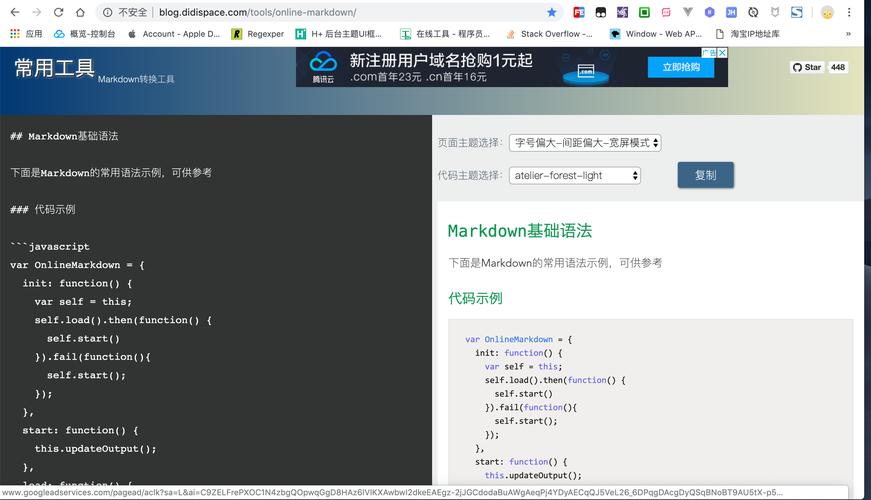Click the blue bookmark star

coord(551,12)
